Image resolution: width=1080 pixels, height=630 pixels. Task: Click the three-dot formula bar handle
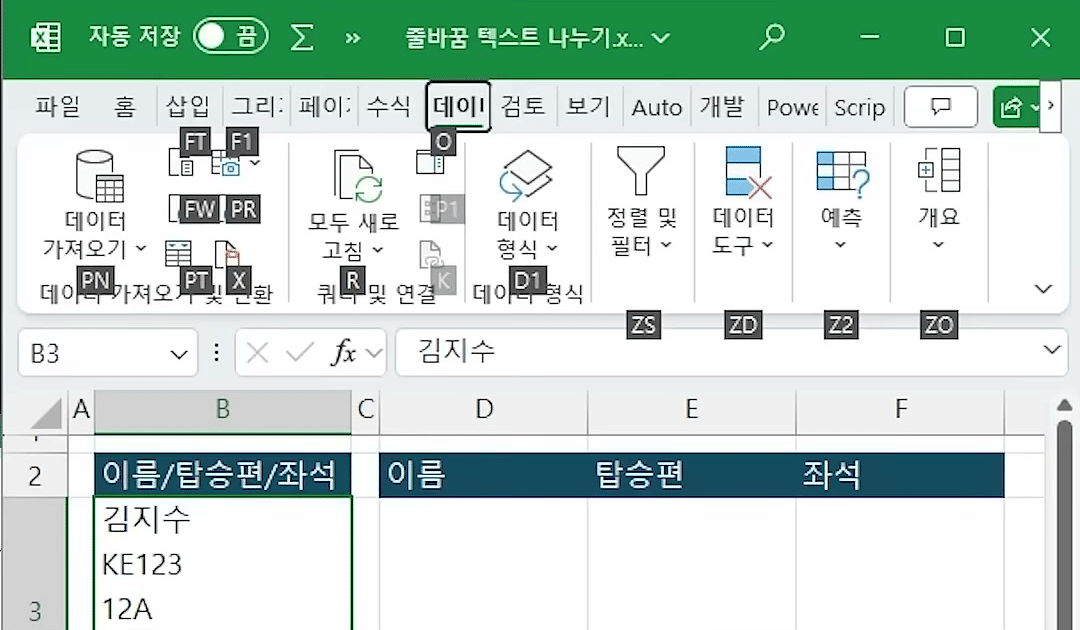(x=216, y=353)
